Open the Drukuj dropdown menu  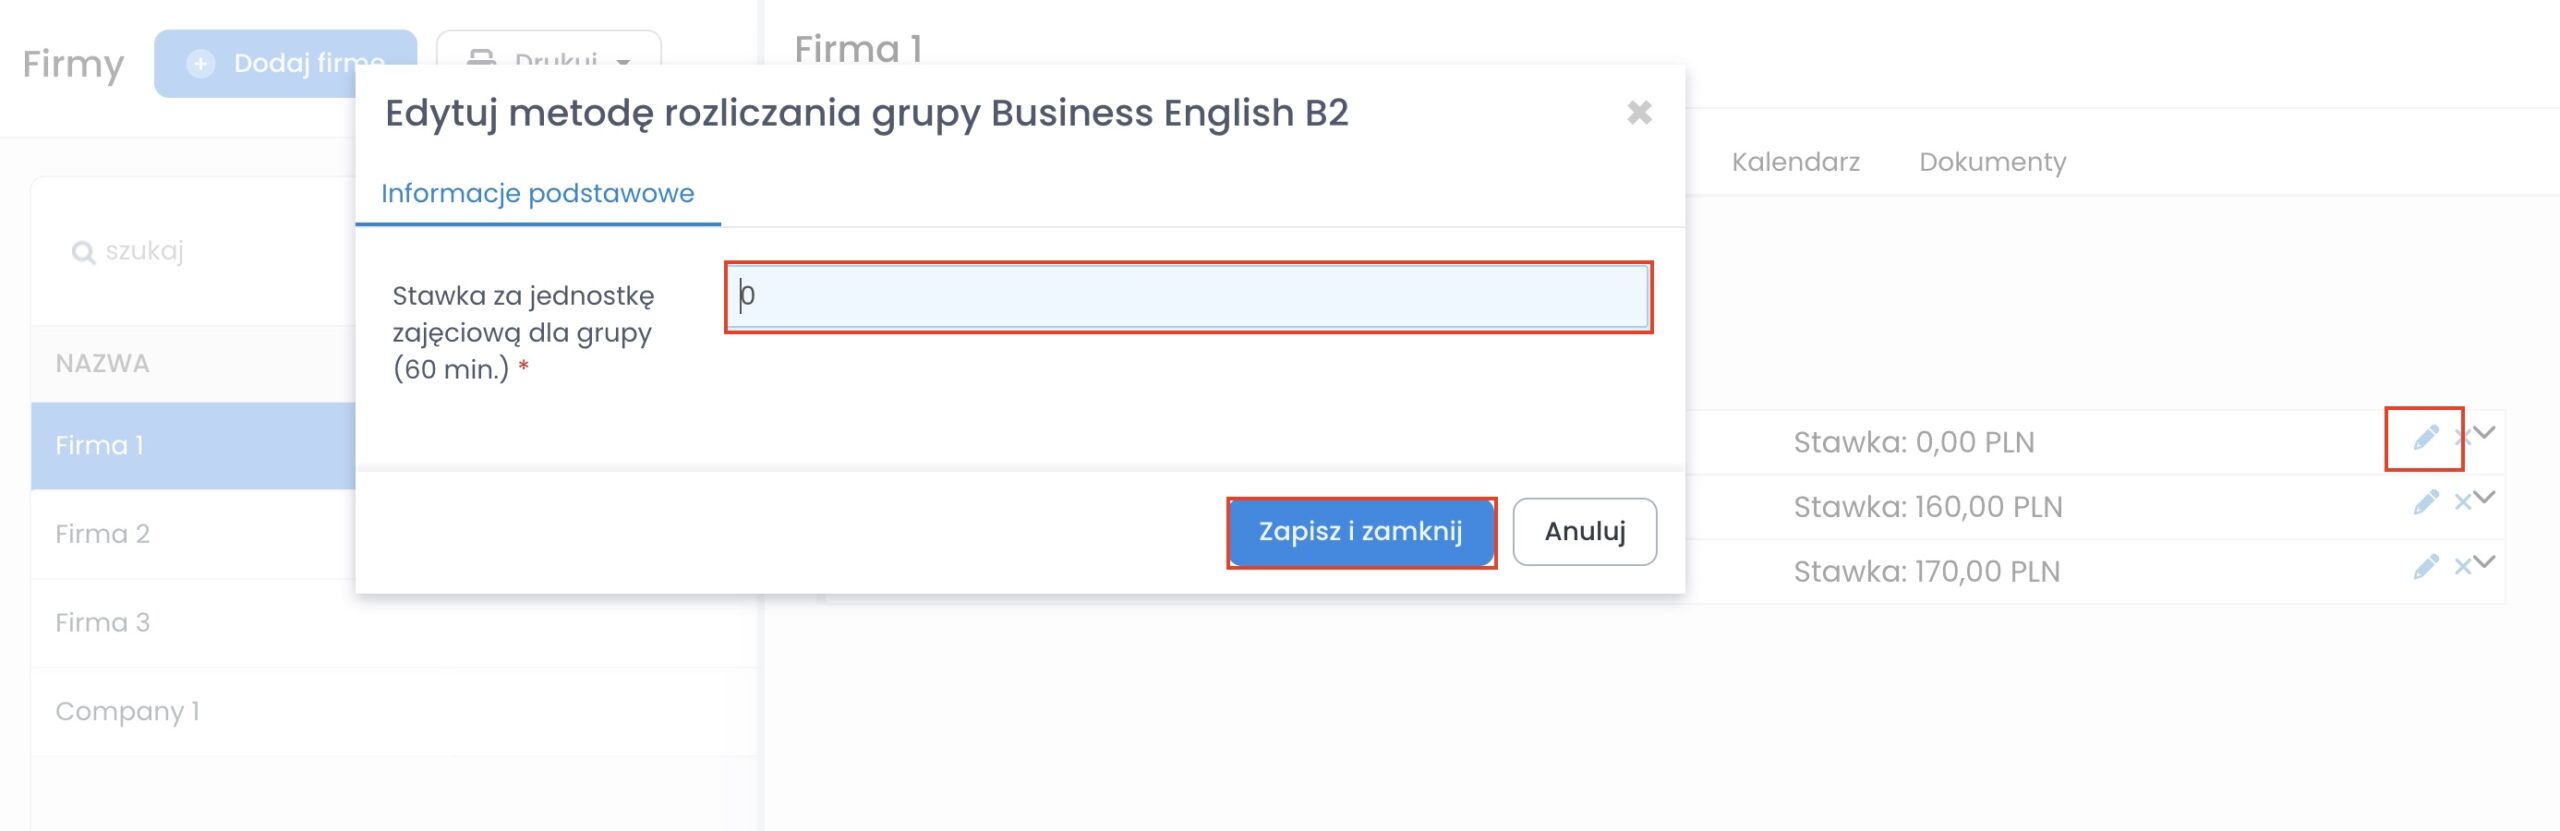pyautogui.click(x=622, y=62)
